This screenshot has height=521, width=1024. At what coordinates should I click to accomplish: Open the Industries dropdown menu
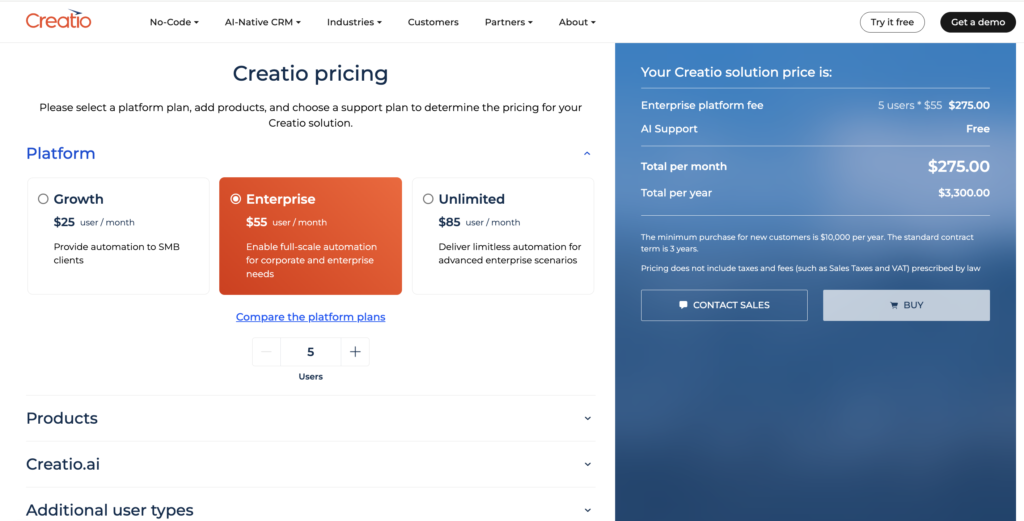pos(354,22)
